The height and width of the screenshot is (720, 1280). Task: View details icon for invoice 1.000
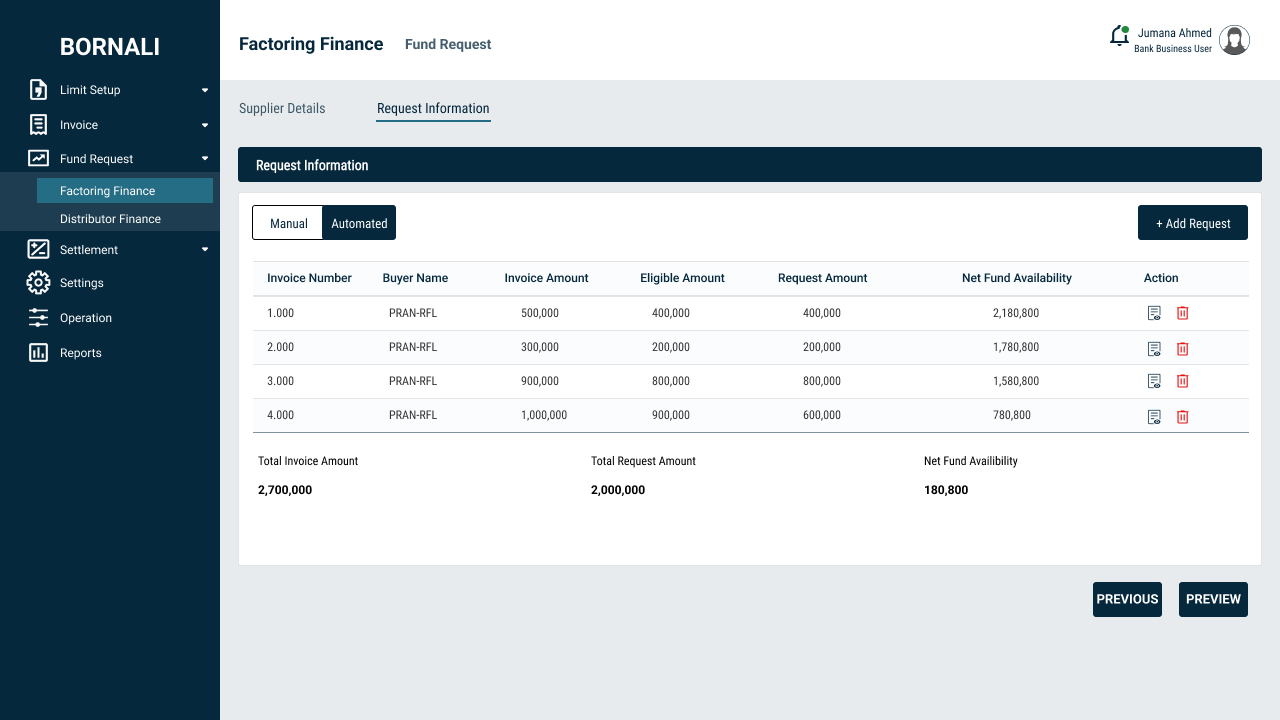1154,313
